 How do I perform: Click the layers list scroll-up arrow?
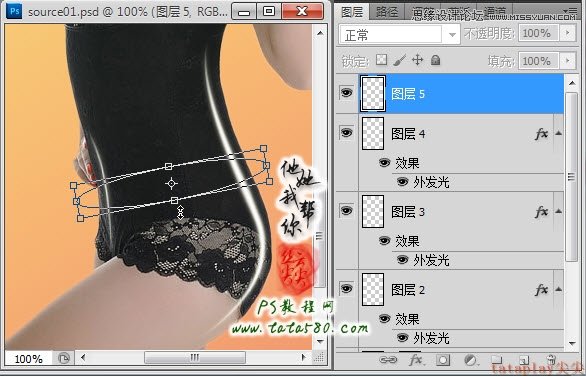(572, 83)
